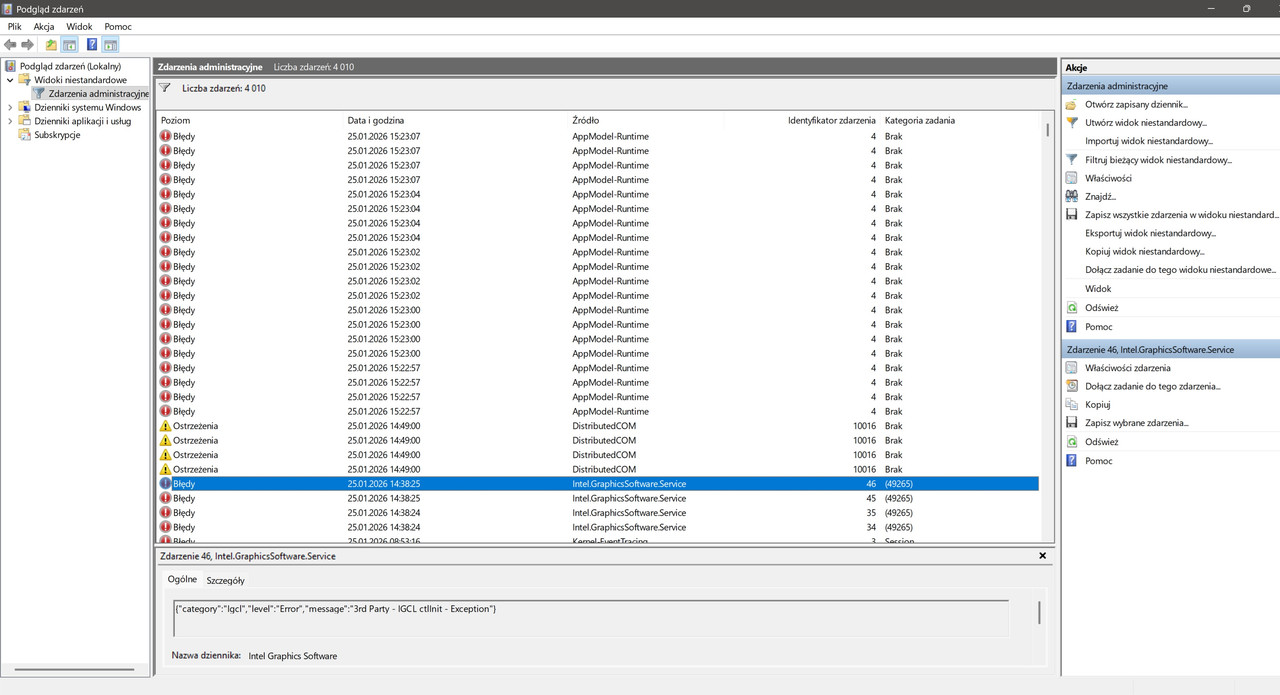Viewport: 1280px width, 695px height.
Task: Click Kopiuj widok niestandardowy action
Action: 1144,252
